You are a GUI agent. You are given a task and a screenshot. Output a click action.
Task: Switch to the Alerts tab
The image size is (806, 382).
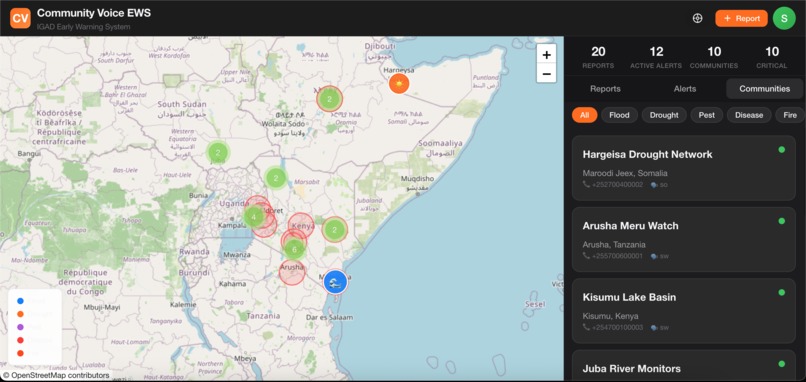[685, 89]
